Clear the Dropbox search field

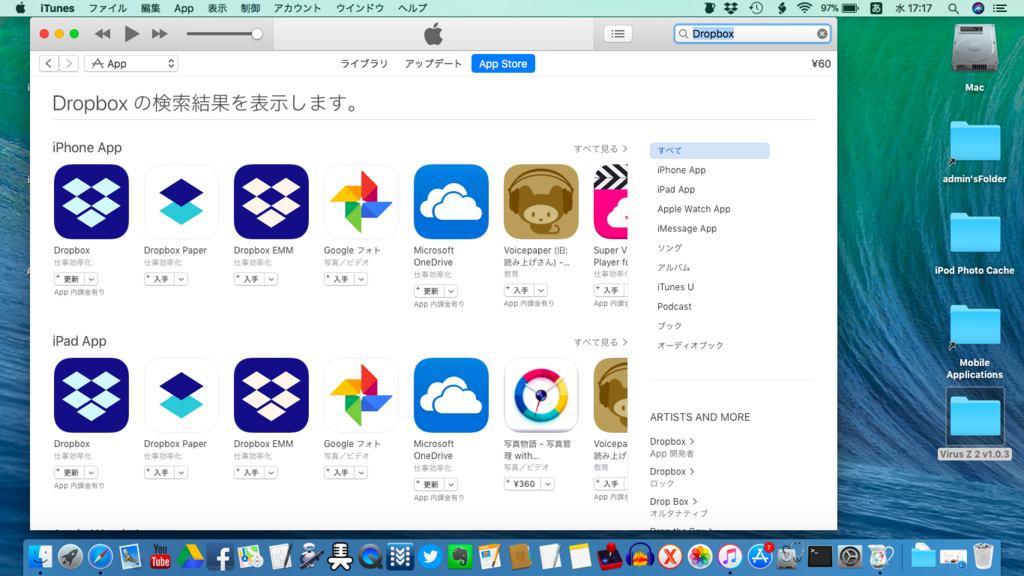pyautogui.click(x=822, y=34)
